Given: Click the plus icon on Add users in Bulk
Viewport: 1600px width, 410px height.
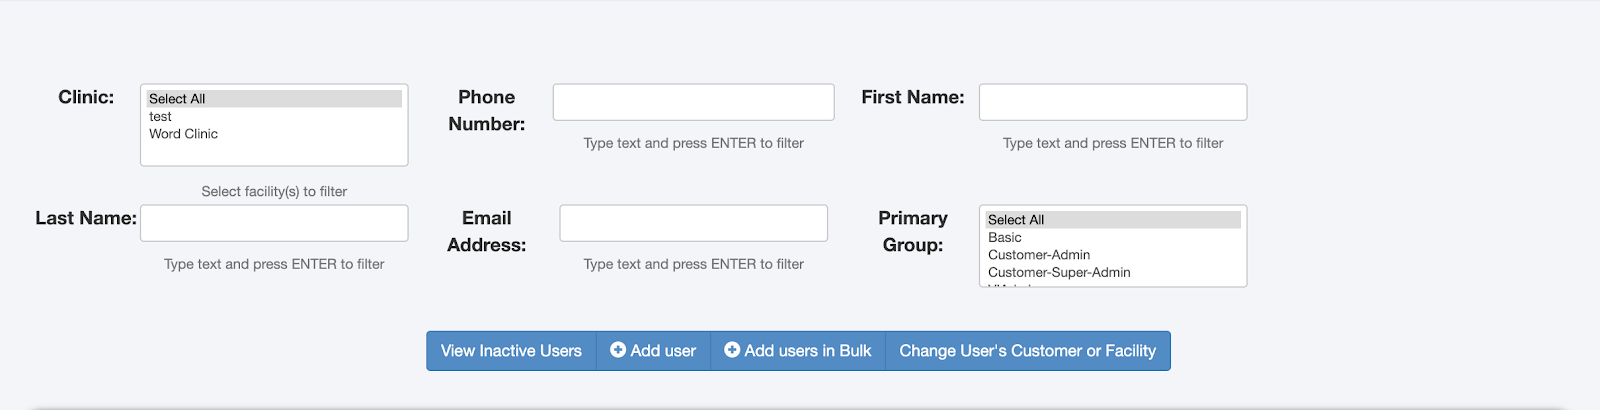Looking at the screenshot, I should tap(732, 350).
